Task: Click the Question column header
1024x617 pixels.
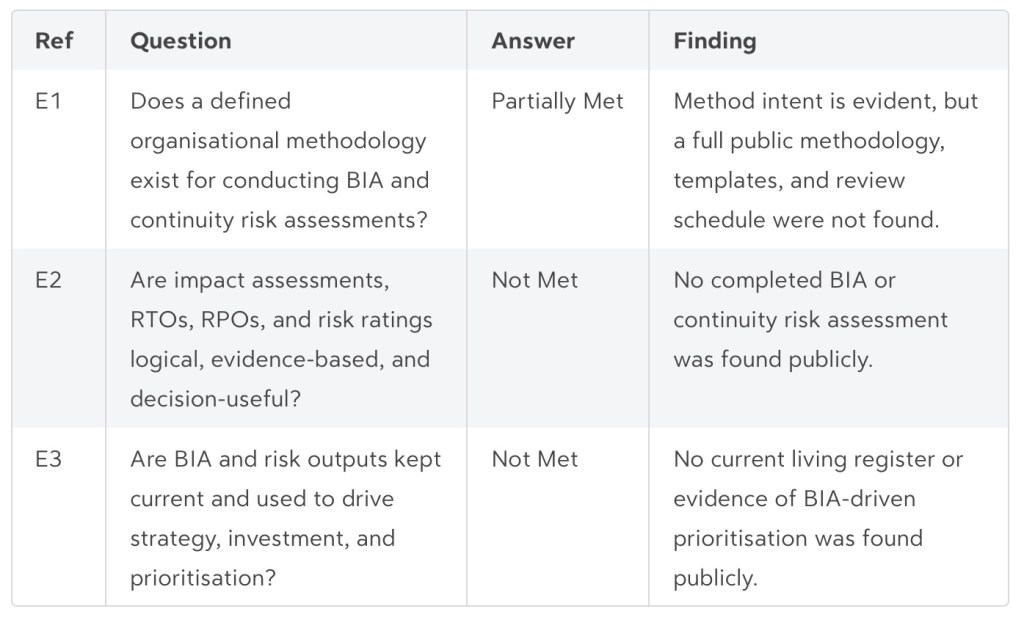Action: (x=180, y=41)
